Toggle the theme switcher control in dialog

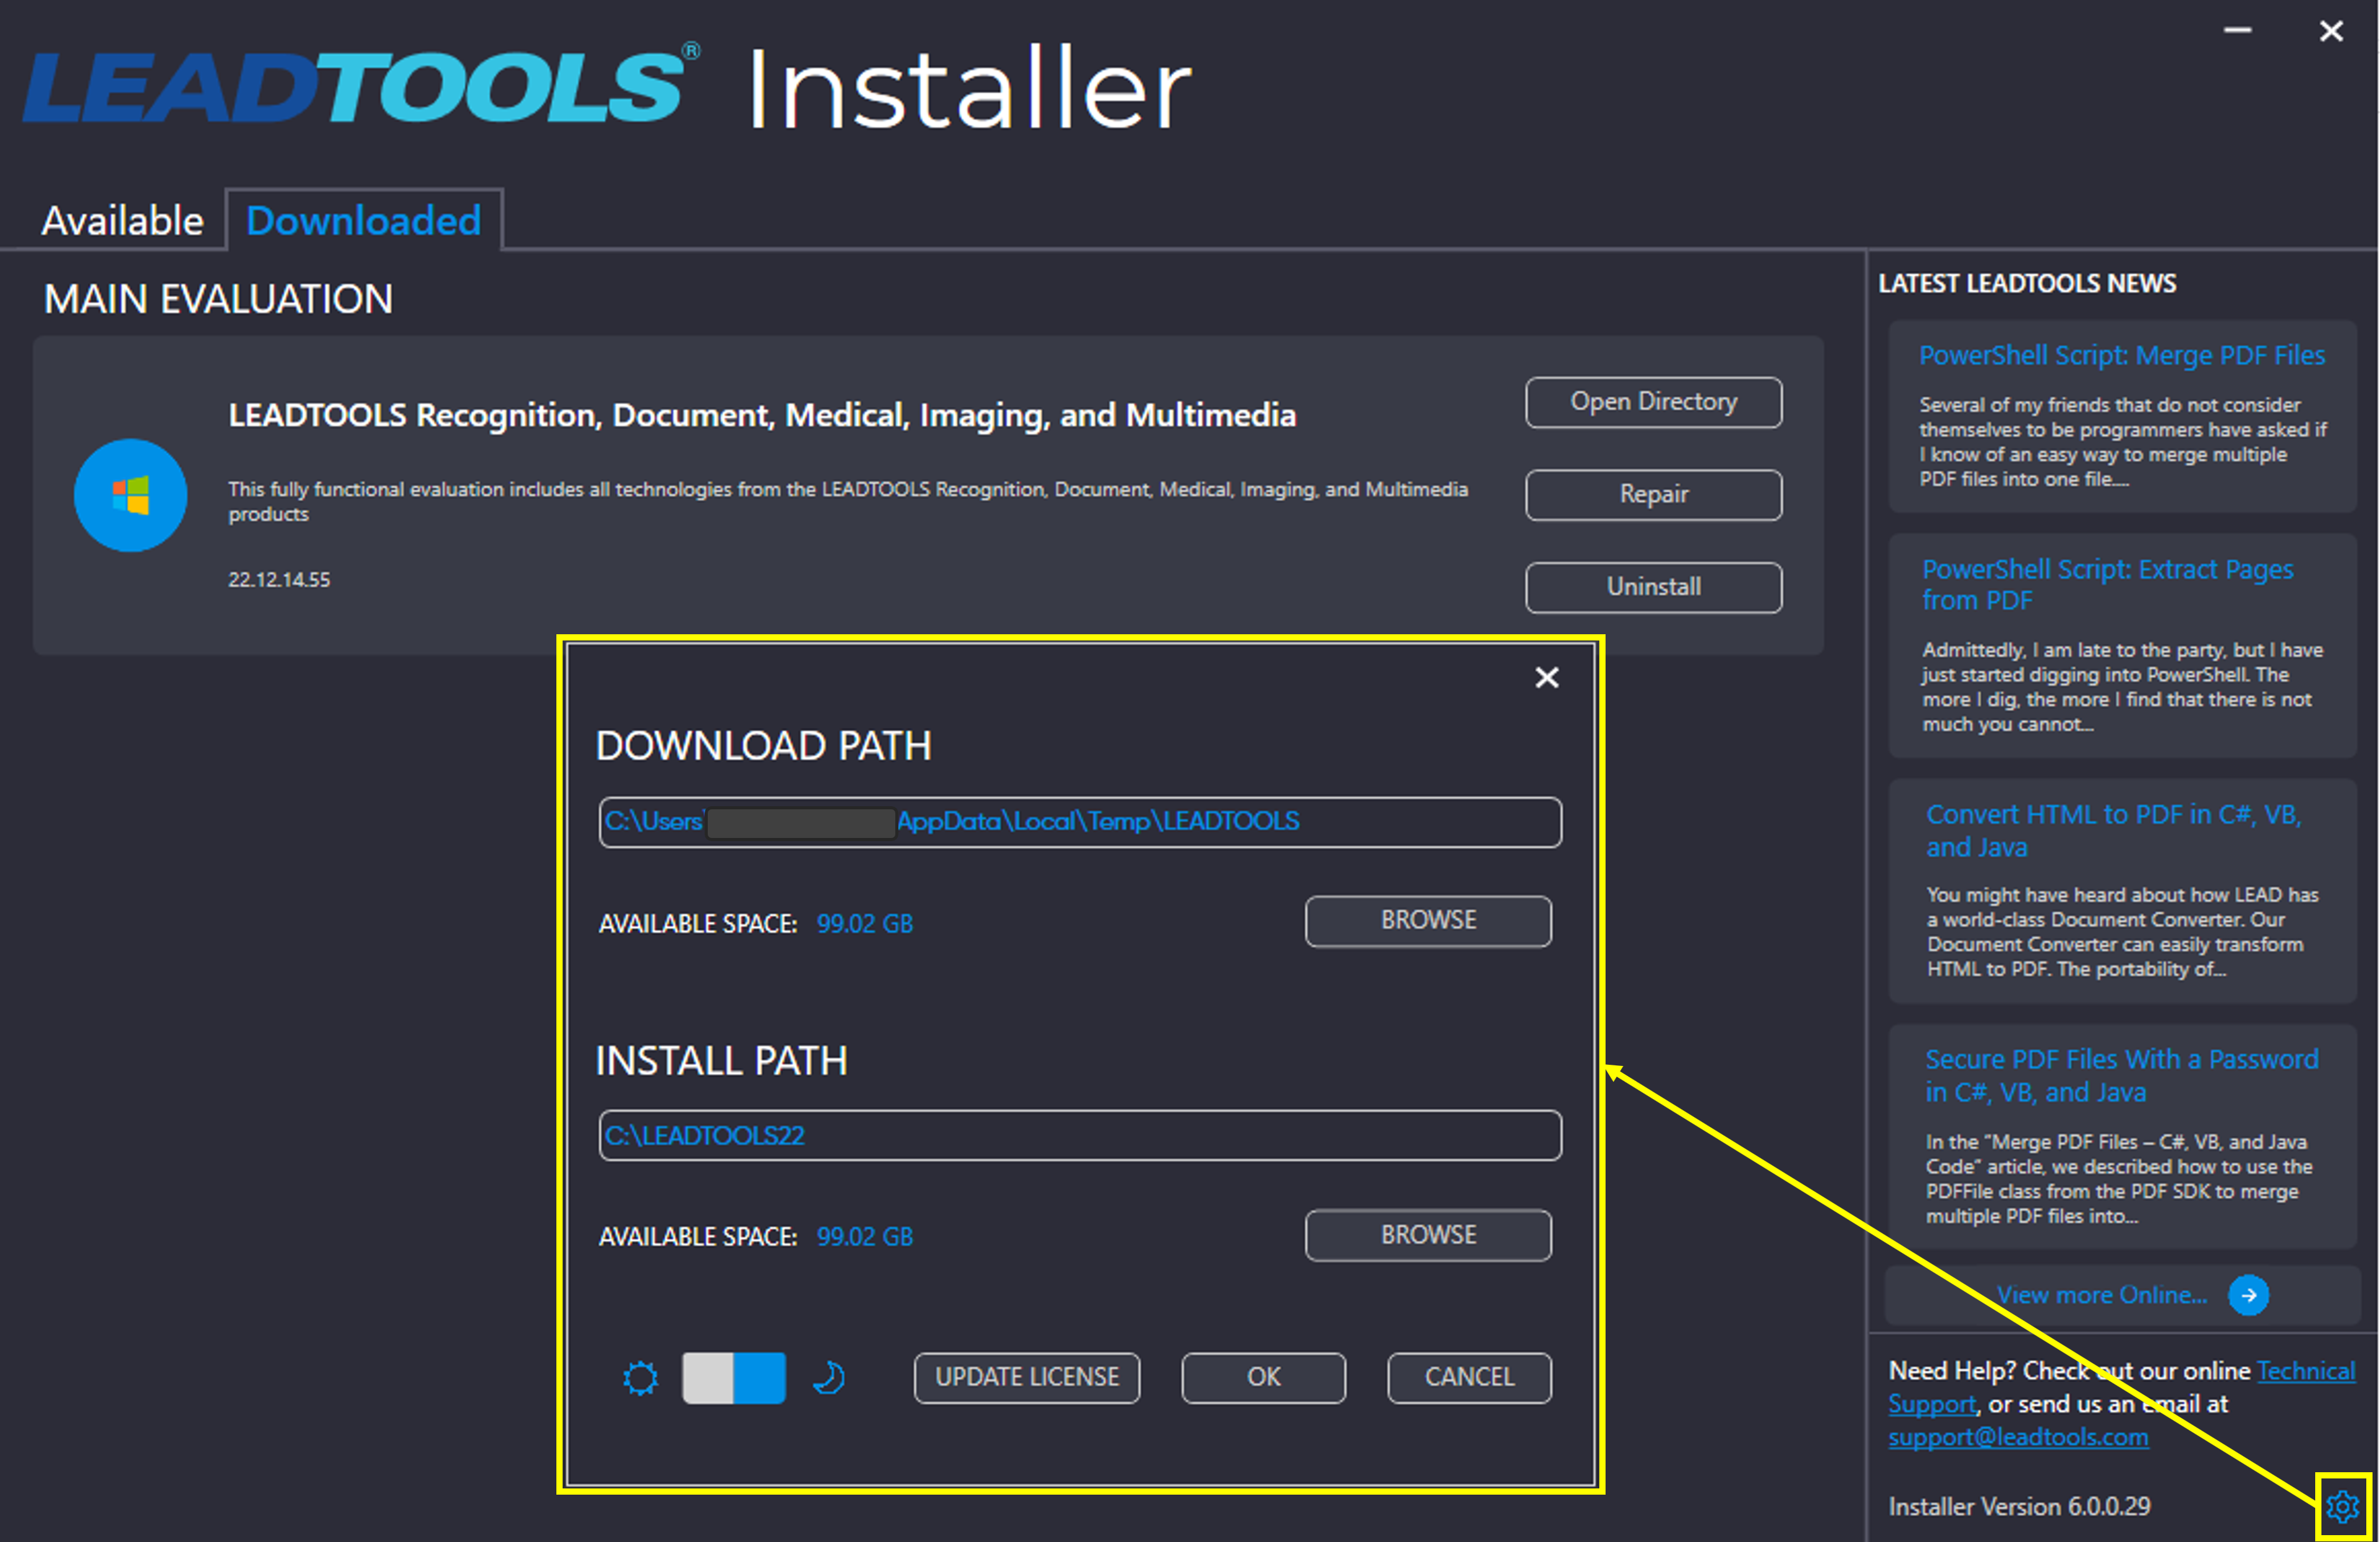[x=728, y=1376]
